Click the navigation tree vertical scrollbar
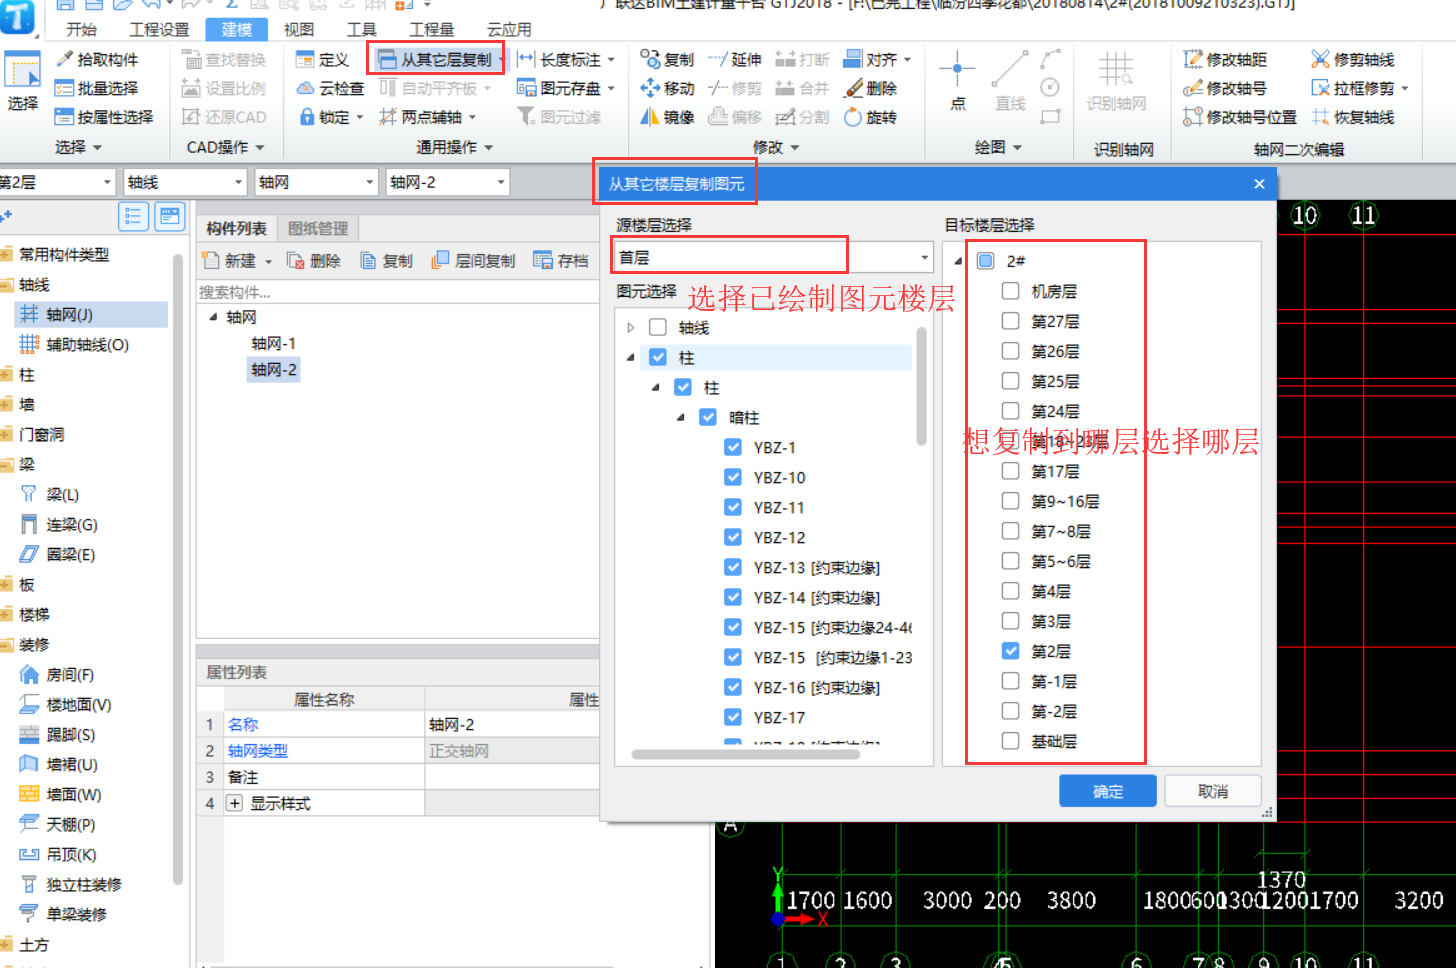This screenshot has height=968, width=1456. pyautogui.click(x=178, y=570)
